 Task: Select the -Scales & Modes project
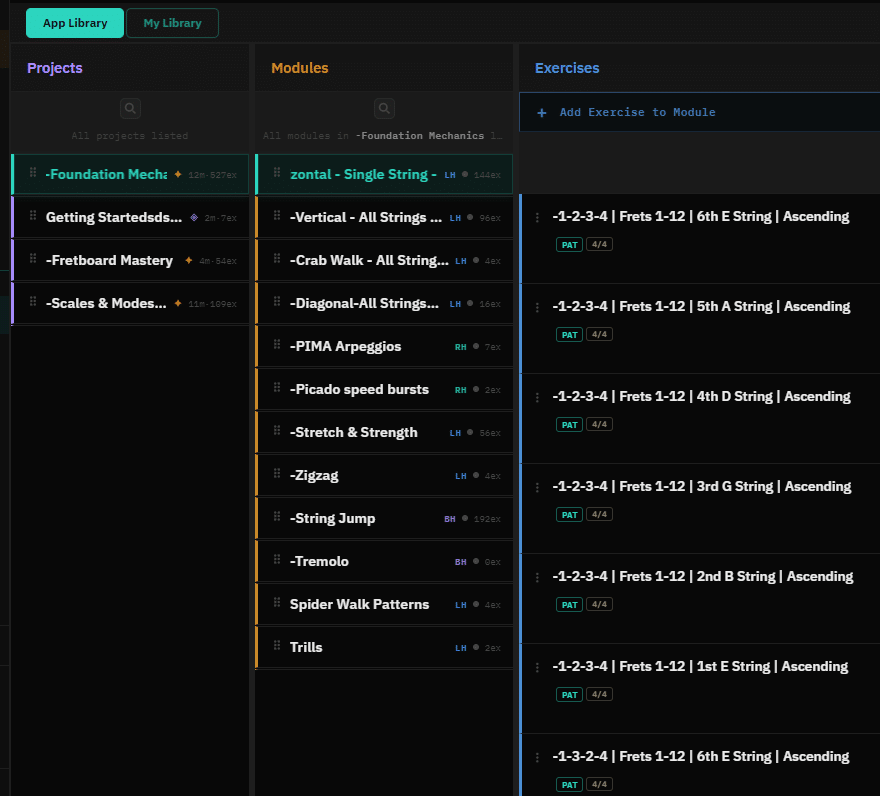[x=130, y=303]
